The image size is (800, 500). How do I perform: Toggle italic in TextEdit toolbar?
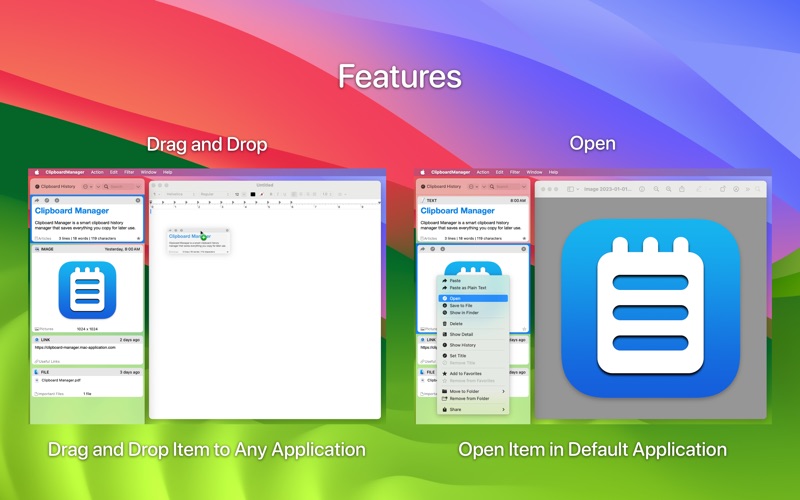(x=278, y=194)
